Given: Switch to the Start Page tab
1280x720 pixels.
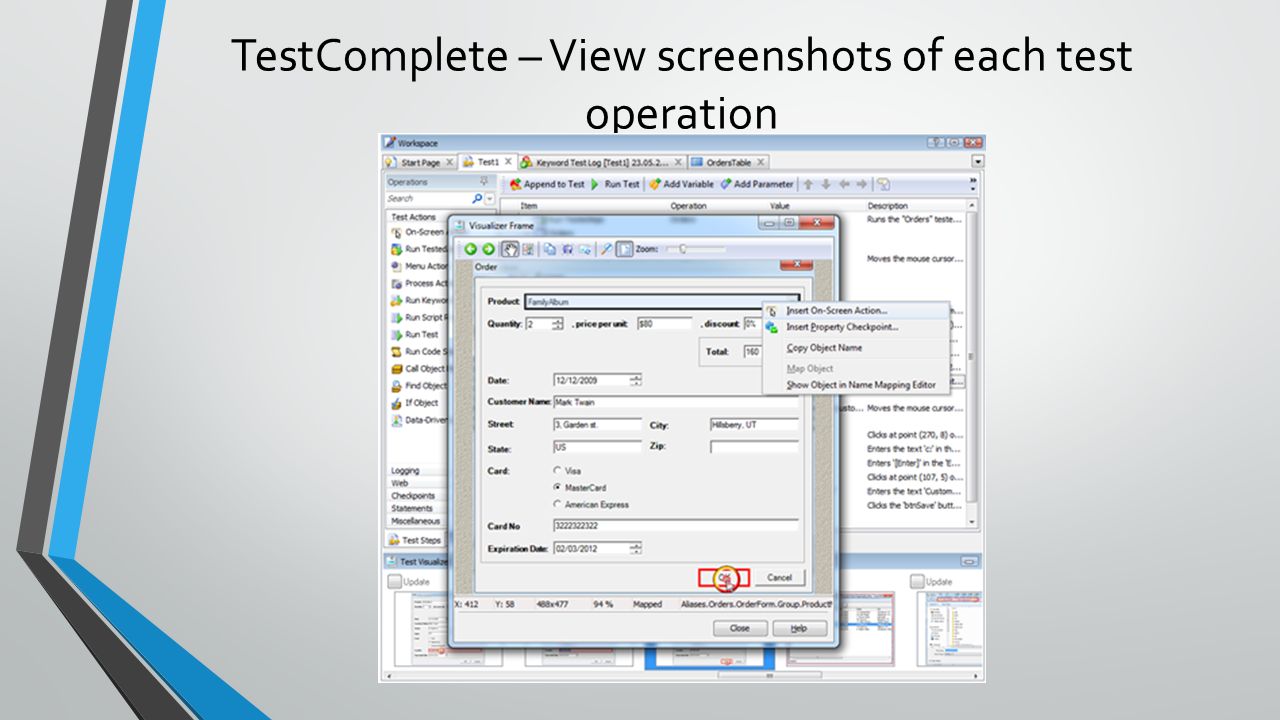Looking at the screenshot, I should tap(420, 162).
